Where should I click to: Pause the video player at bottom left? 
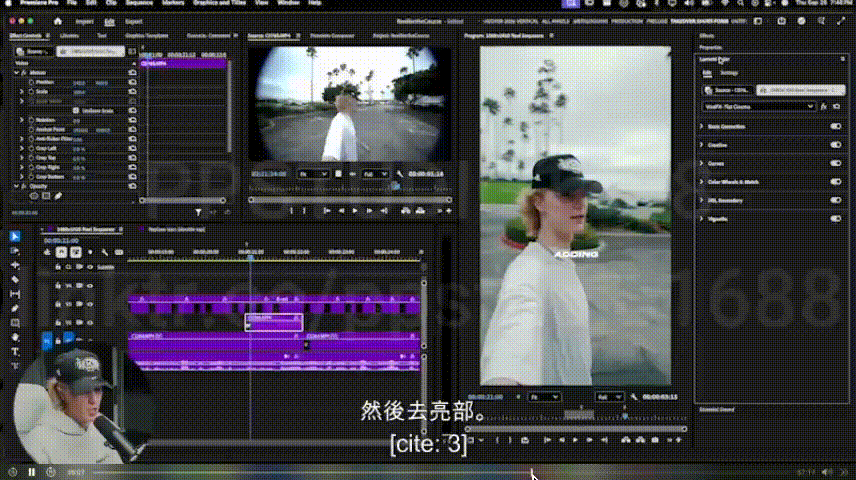(x=31, y=472)
